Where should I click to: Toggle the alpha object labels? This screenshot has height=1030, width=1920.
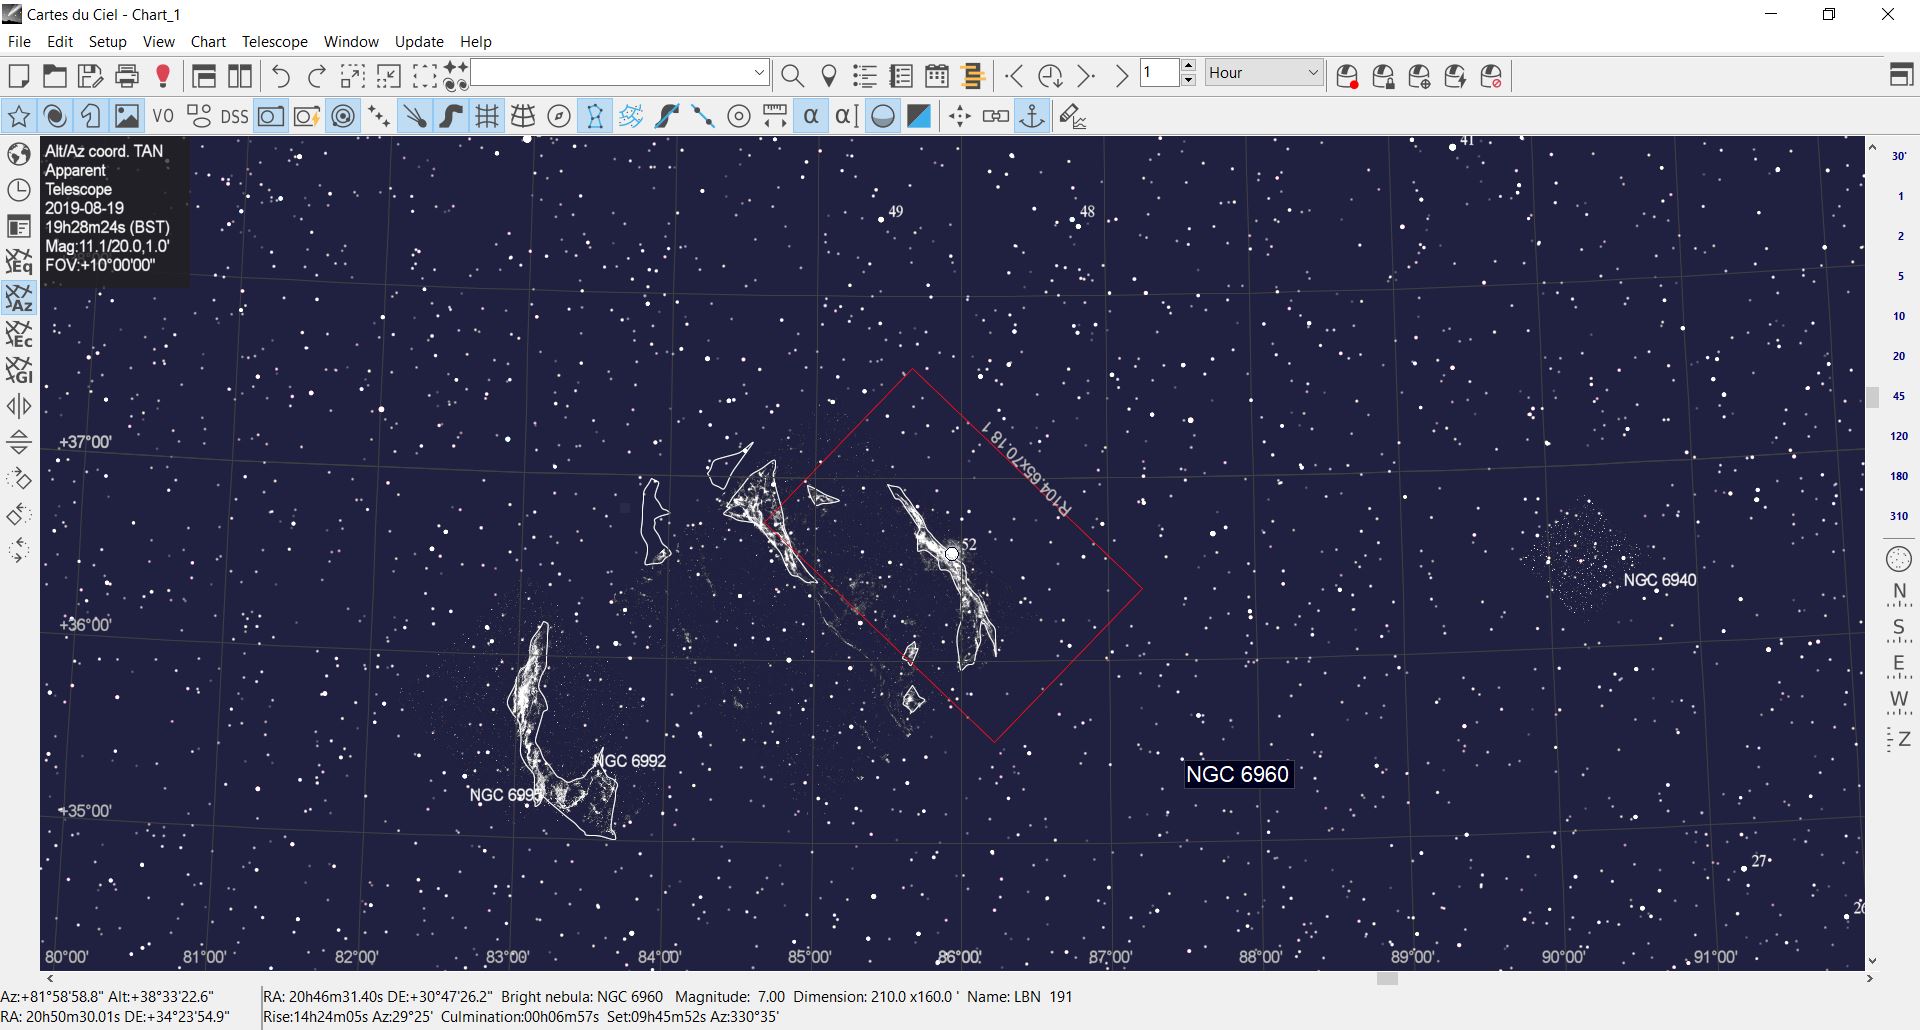[x=811, y=117]
